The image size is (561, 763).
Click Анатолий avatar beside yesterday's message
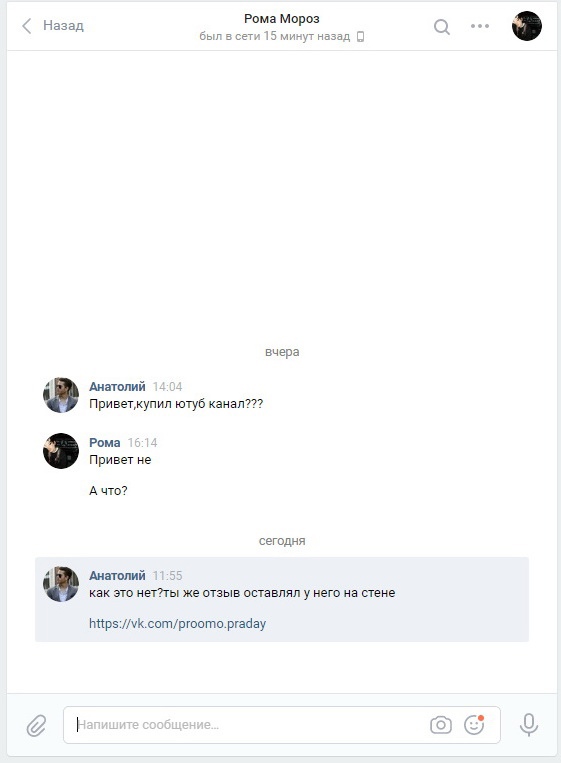point(61,395)
